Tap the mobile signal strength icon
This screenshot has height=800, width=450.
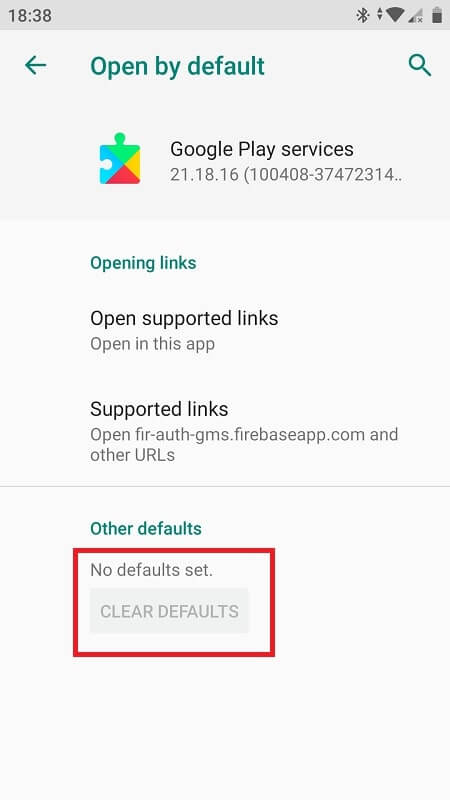point(415,15)
